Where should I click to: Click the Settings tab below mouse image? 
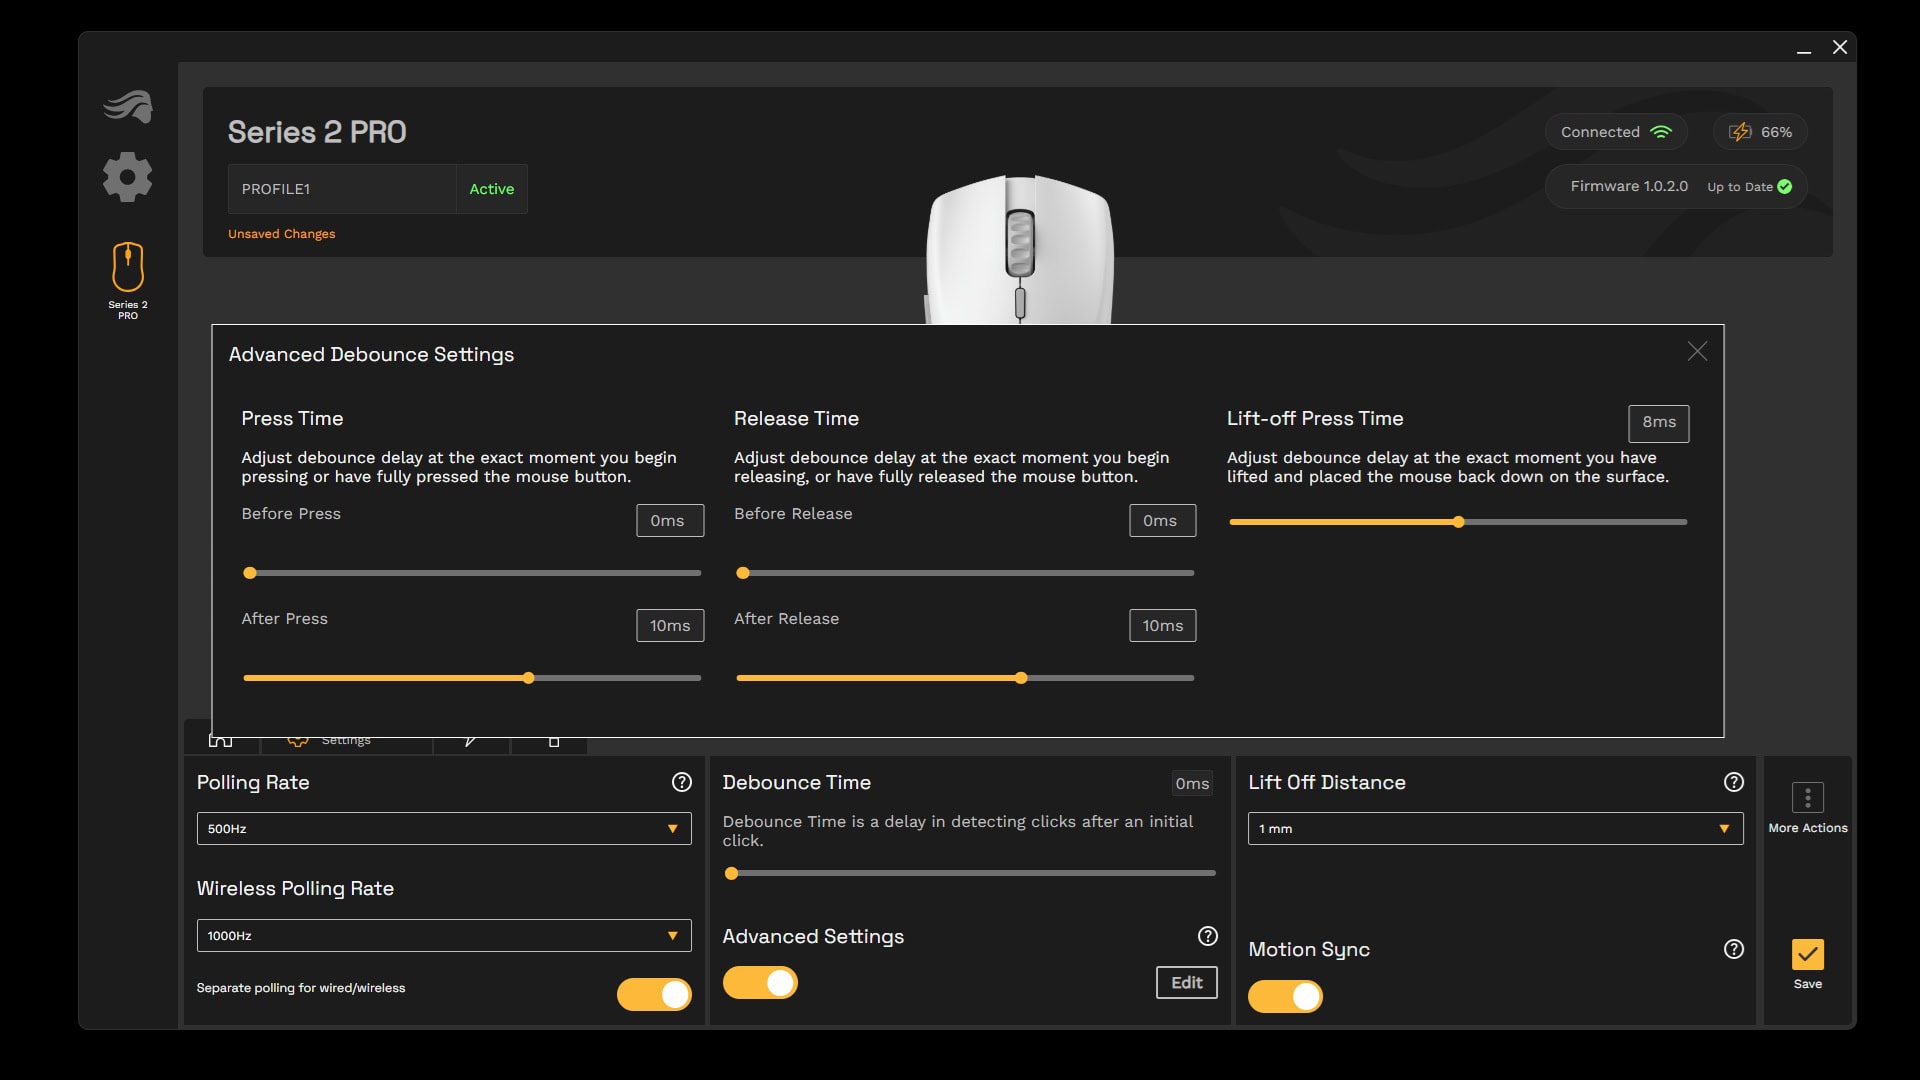pyautogui.click(x=345, y=738)
